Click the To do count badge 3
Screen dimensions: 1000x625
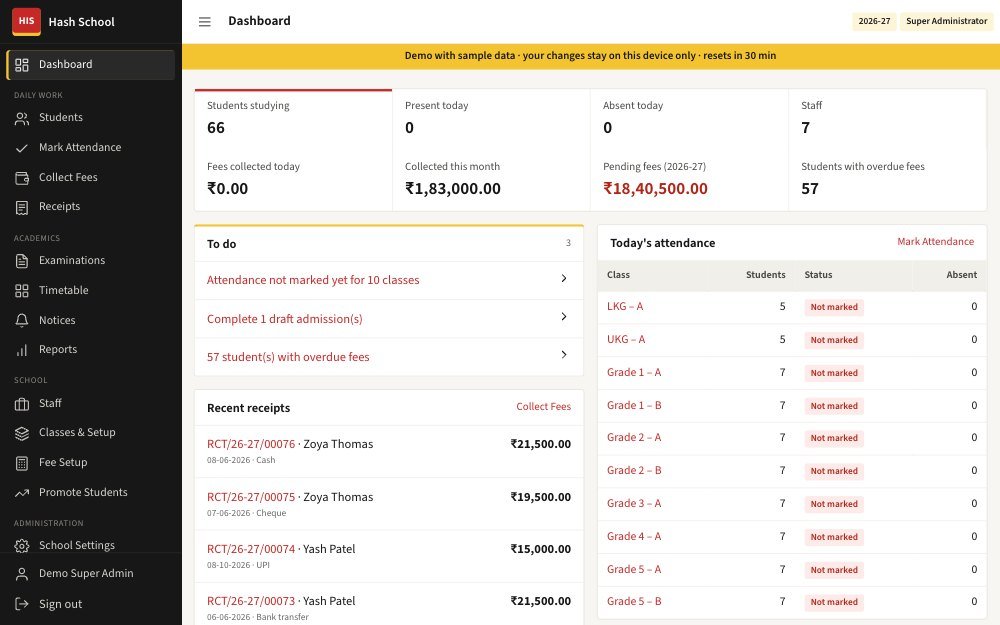point(568,243)
